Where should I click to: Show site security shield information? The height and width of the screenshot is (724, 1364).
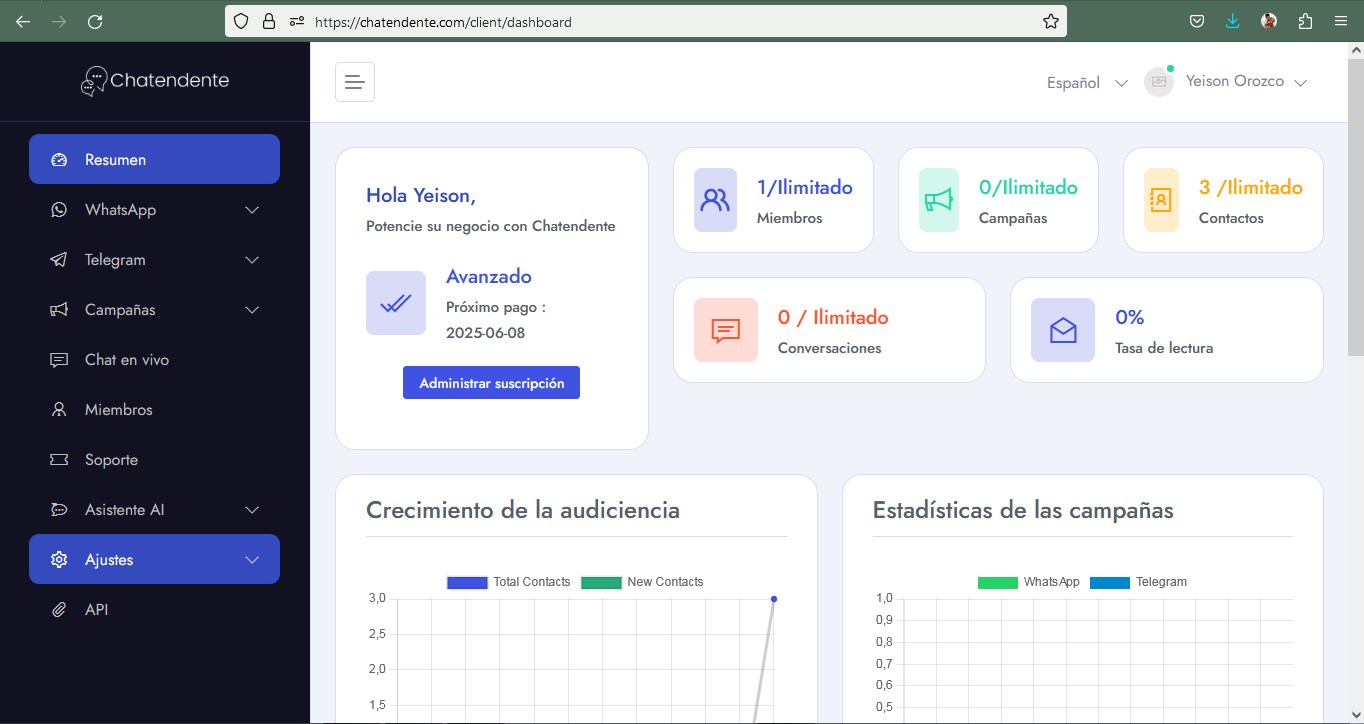(240, 21)
